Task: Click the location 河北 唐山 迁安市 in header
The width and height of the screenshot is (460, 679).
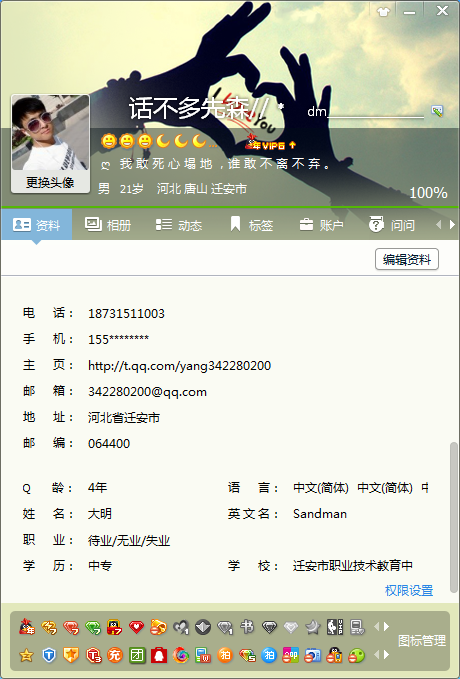Action: [202, 189]
